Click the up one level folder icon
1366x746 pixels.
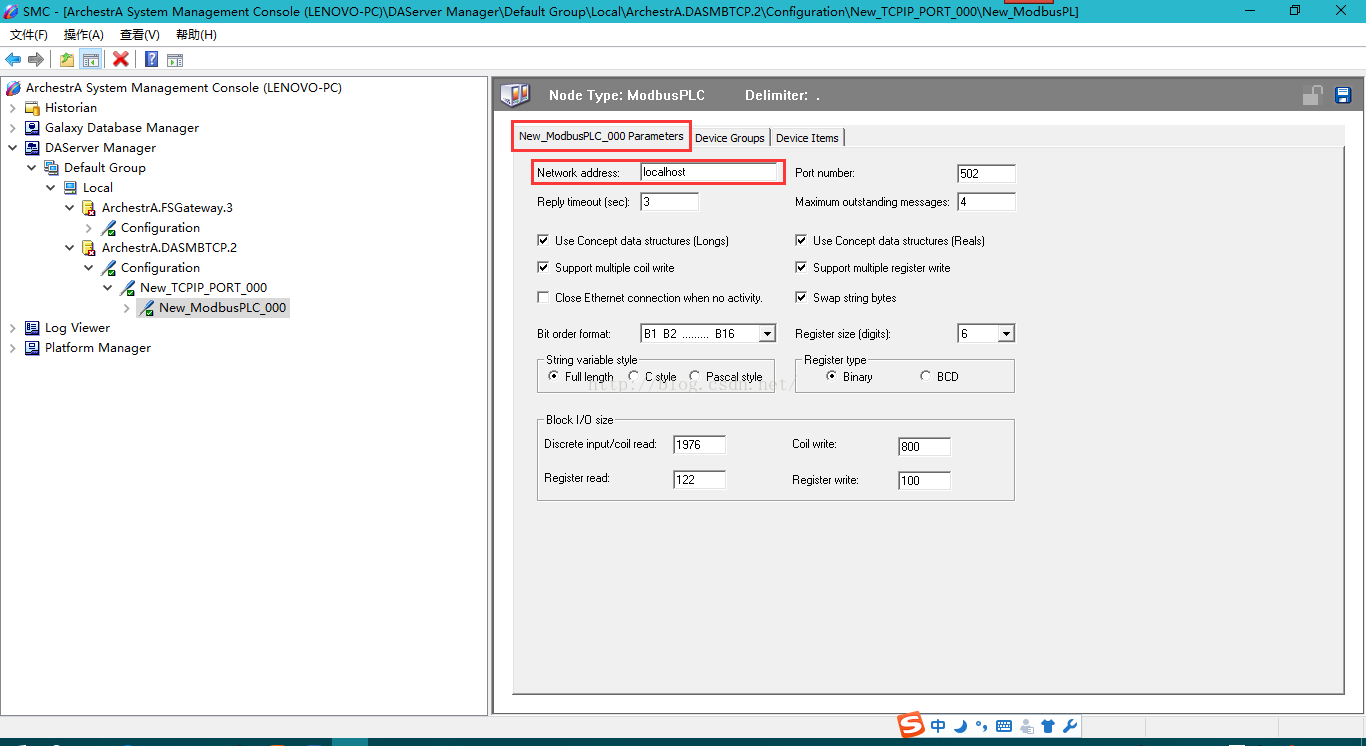tap(66, 60)
